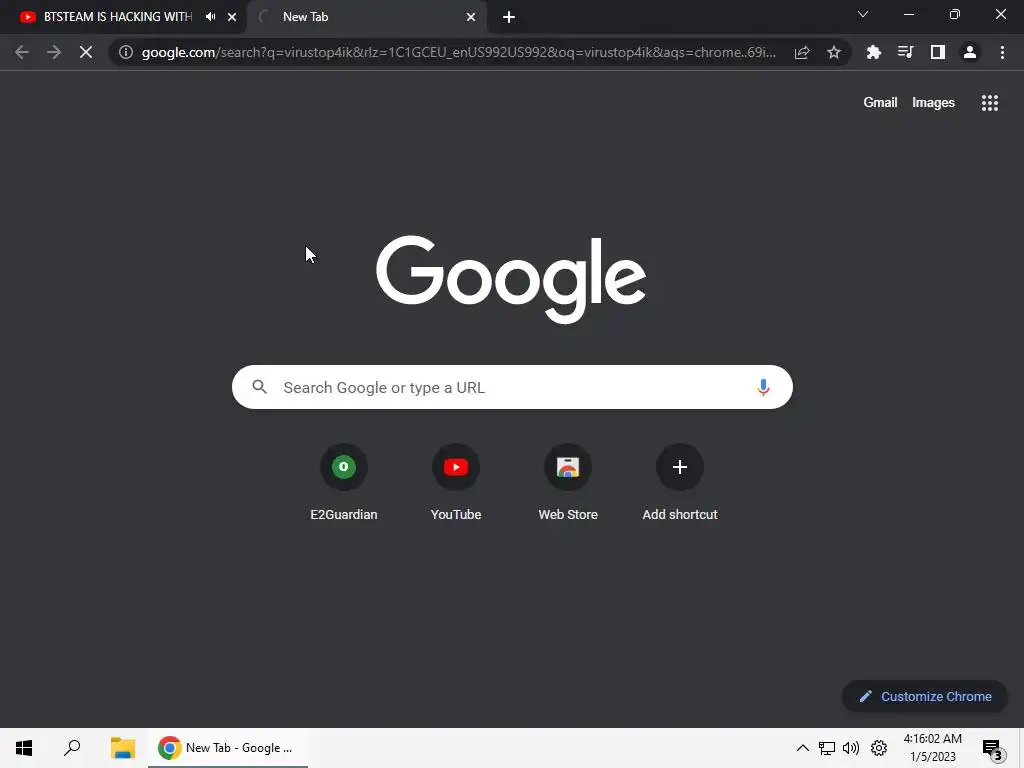Open Chrome profile icon
Screen dimensions: 1024x768
[x=970, y=52]
